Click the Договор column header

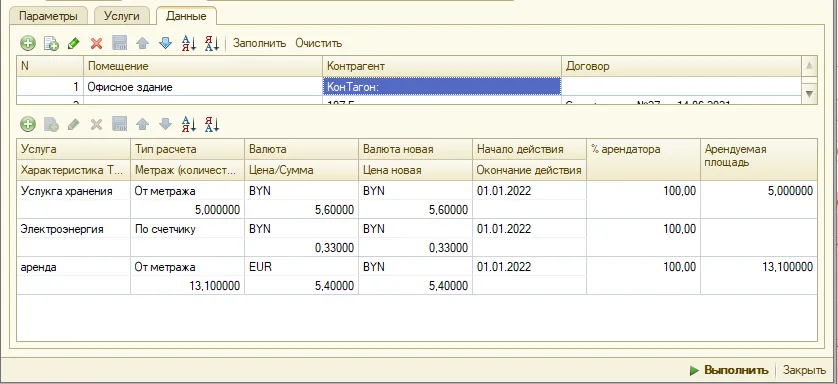pyautogui.click(x=682, y=66)
